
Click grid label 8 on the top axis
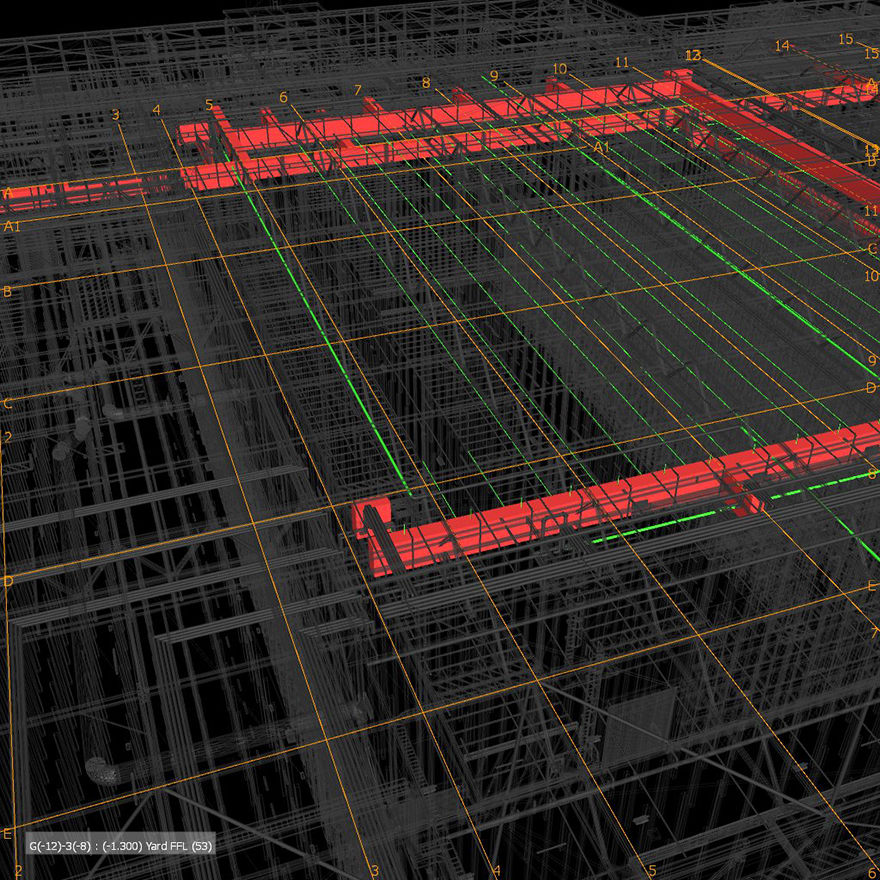pos(426,83)
